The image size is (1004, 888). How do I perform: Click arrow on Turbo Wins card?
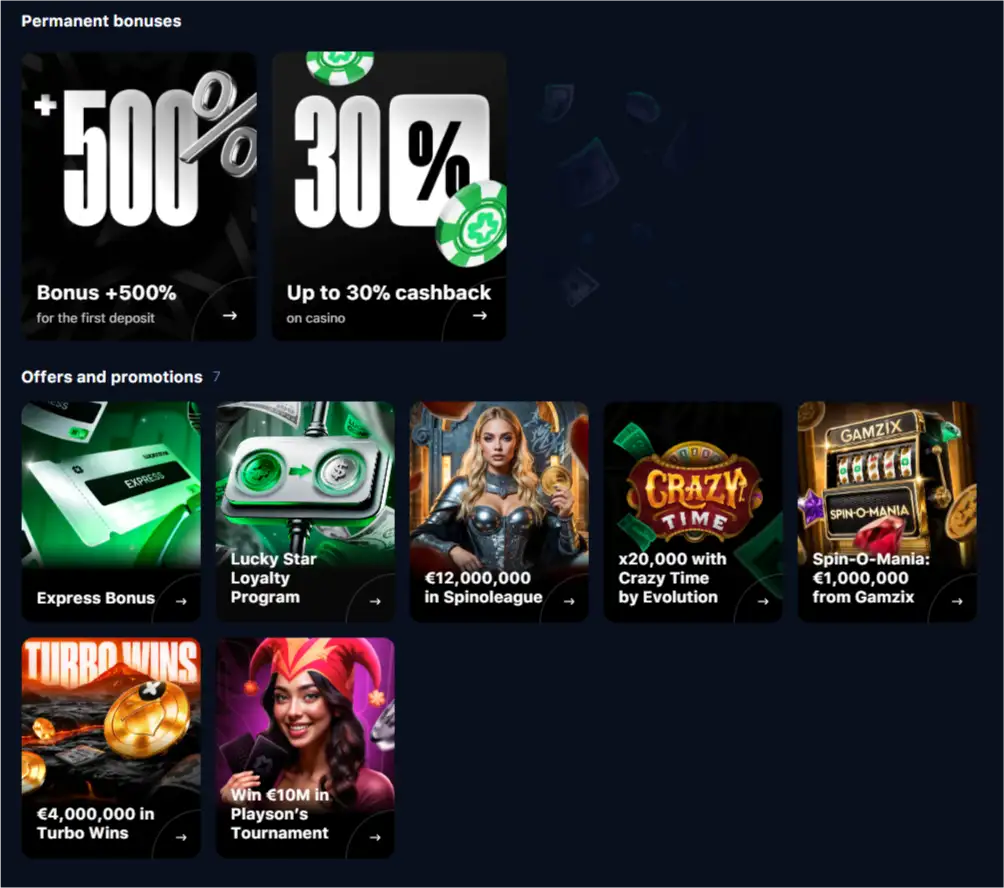[181, 837]
